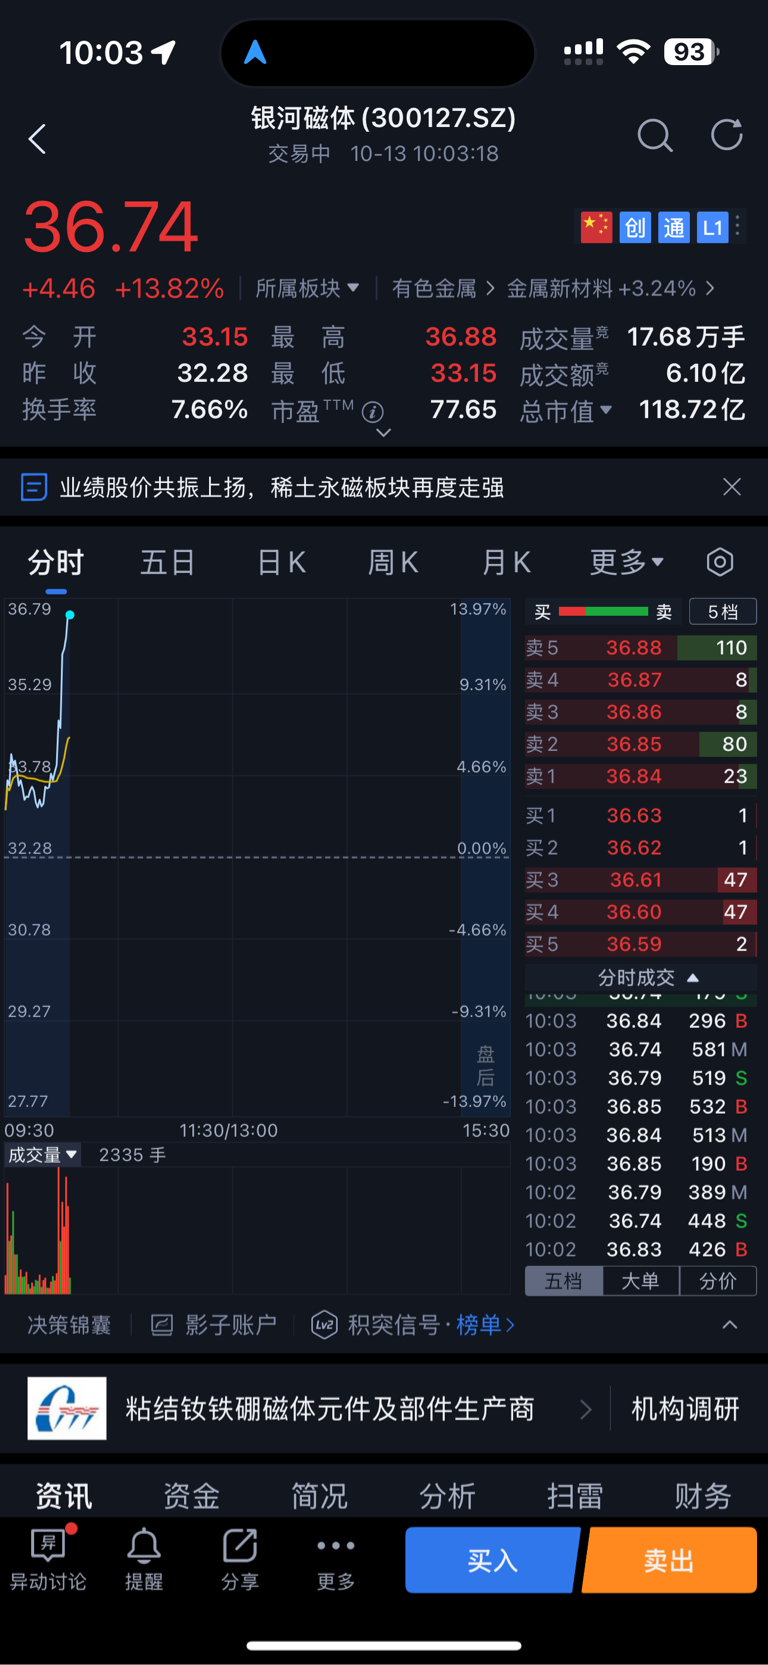Open the stock search magnifier
The image size is (768, 1665).
click(655, 135)
